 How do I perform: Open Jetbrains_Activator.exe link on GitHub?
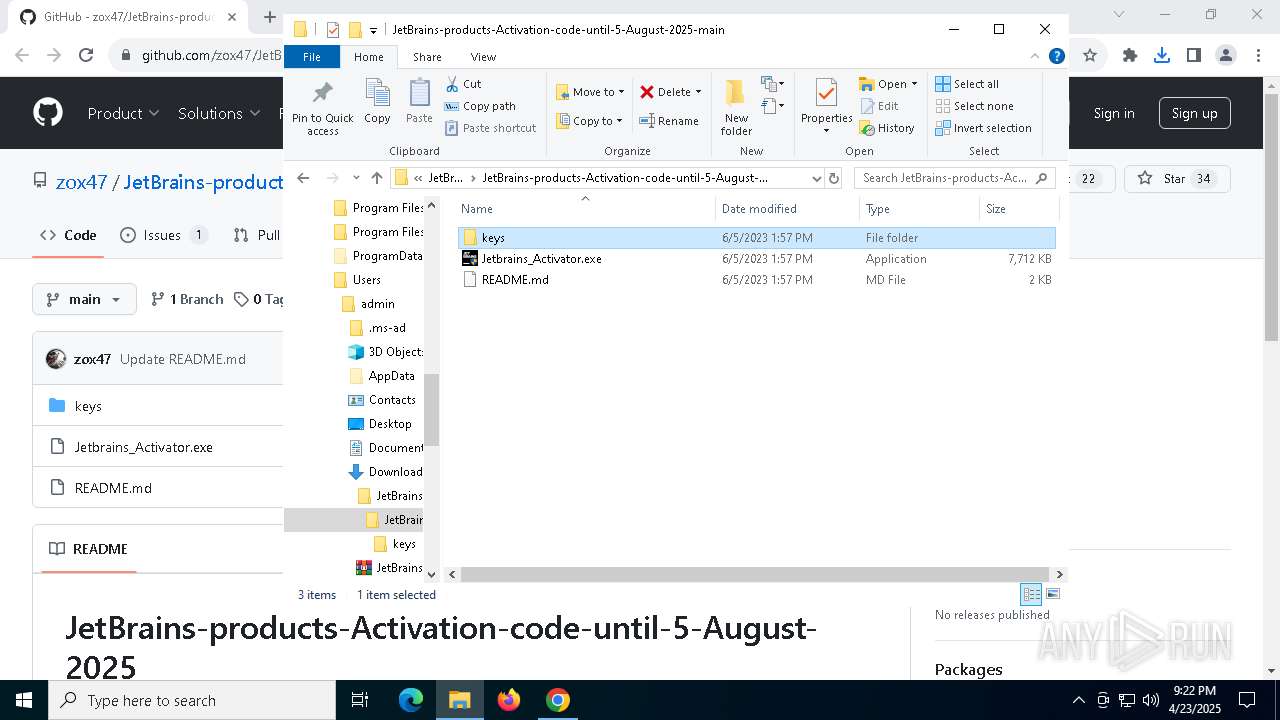point(143,447)
